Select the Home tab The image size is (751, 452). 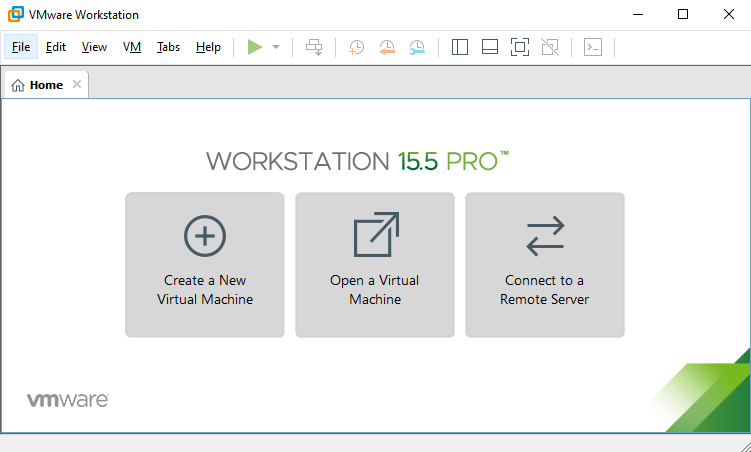click(46, 85)
